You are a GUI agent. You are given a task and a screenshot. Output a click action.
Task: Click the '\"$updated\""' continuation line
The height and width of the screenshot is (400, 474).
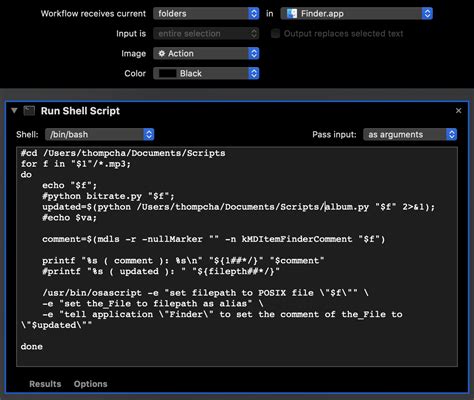coord(56,325)
